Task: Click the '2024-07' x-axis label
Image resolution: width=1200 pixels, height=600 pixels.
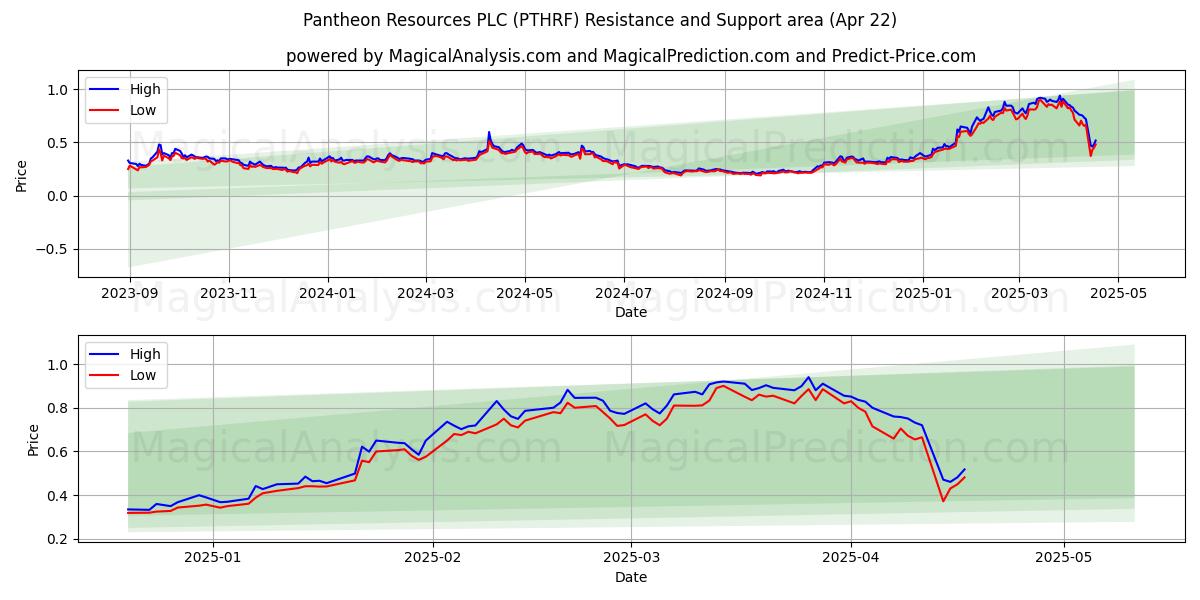Action: (624, 294)
